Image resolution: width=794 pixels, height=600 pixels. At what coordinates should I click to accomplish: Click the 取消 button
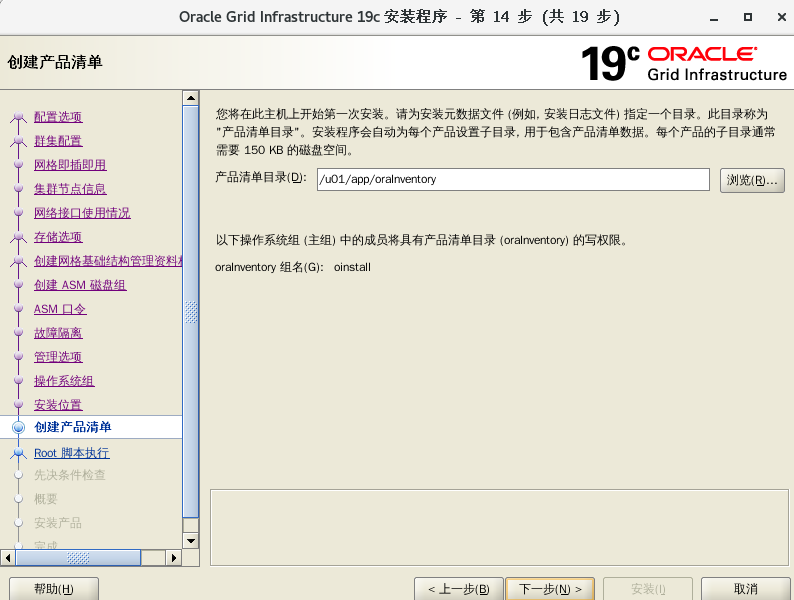[745, 589]
